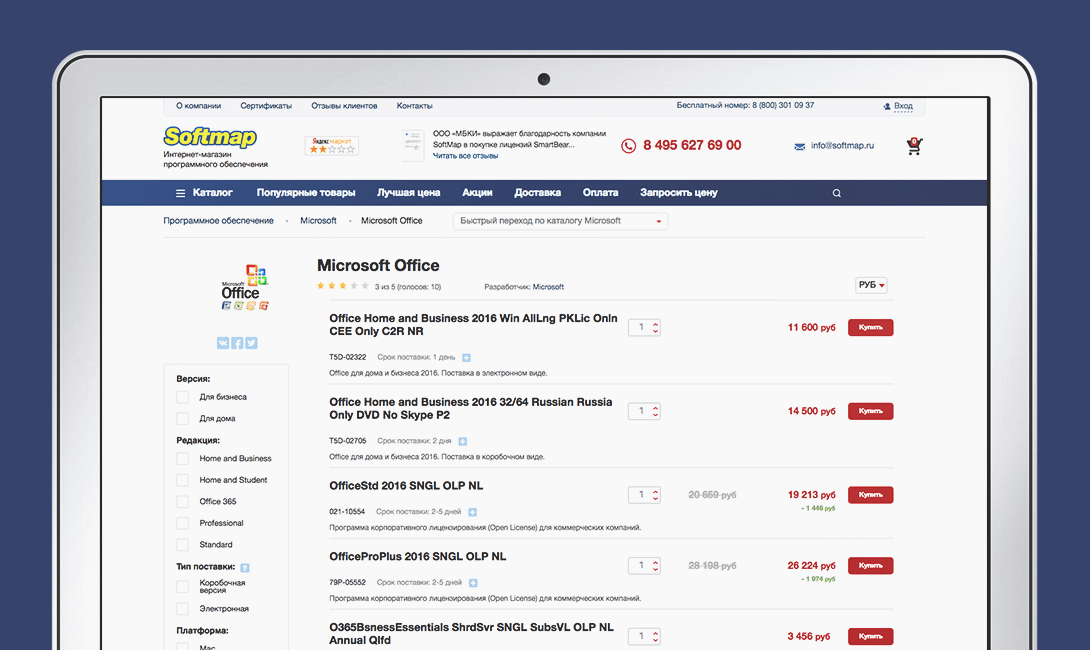Buy OfficeStd 2016 for 19 213 руб
The width and height of the screenshot is (1090, 650).
870,495
